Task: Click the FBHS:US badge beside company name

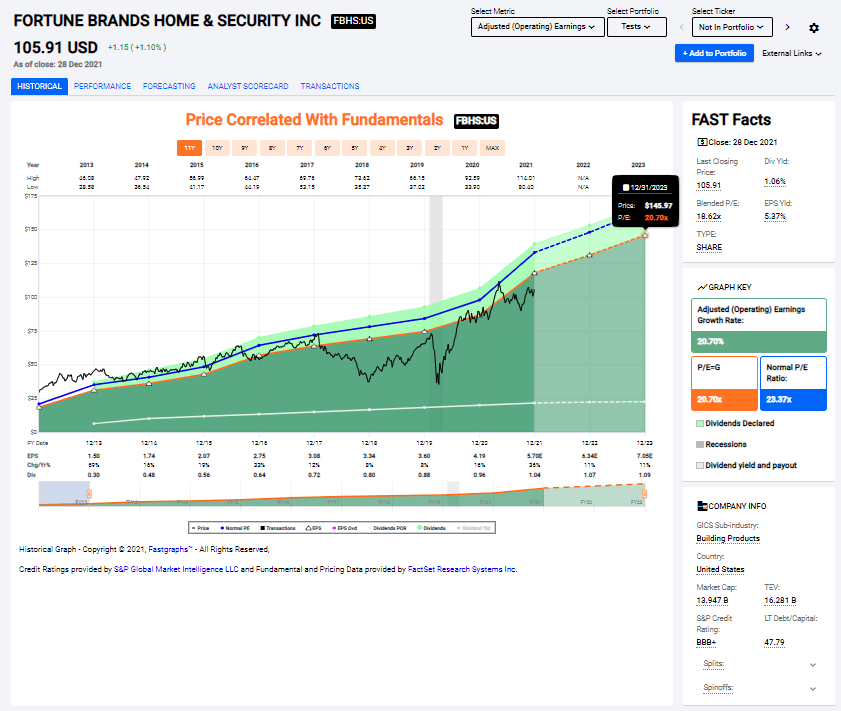Action: point(353,21)
